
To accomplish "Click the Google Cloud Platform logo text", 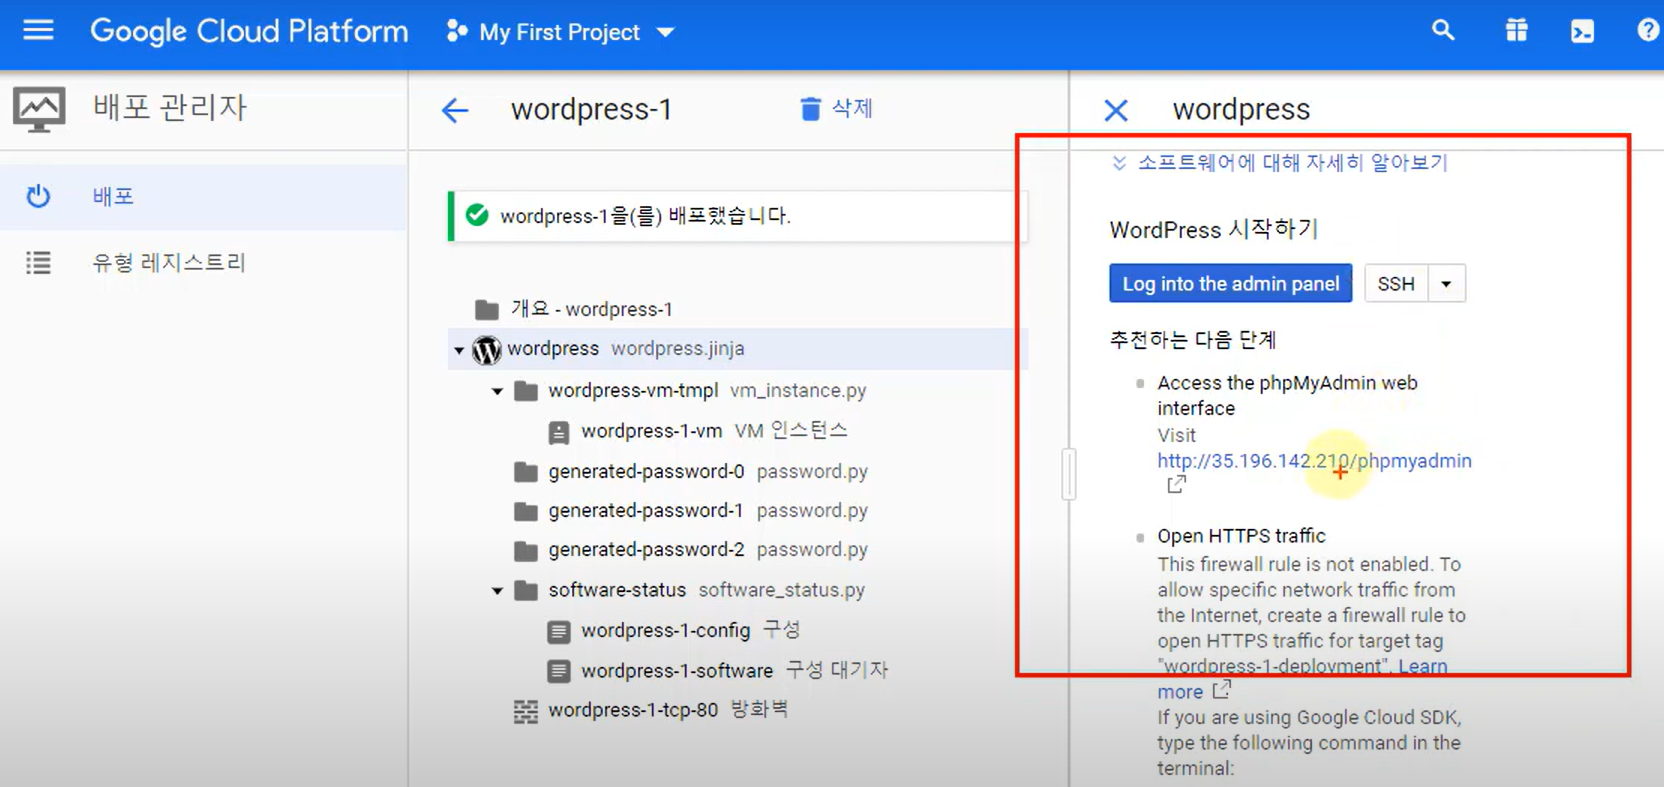I will 249,32.
